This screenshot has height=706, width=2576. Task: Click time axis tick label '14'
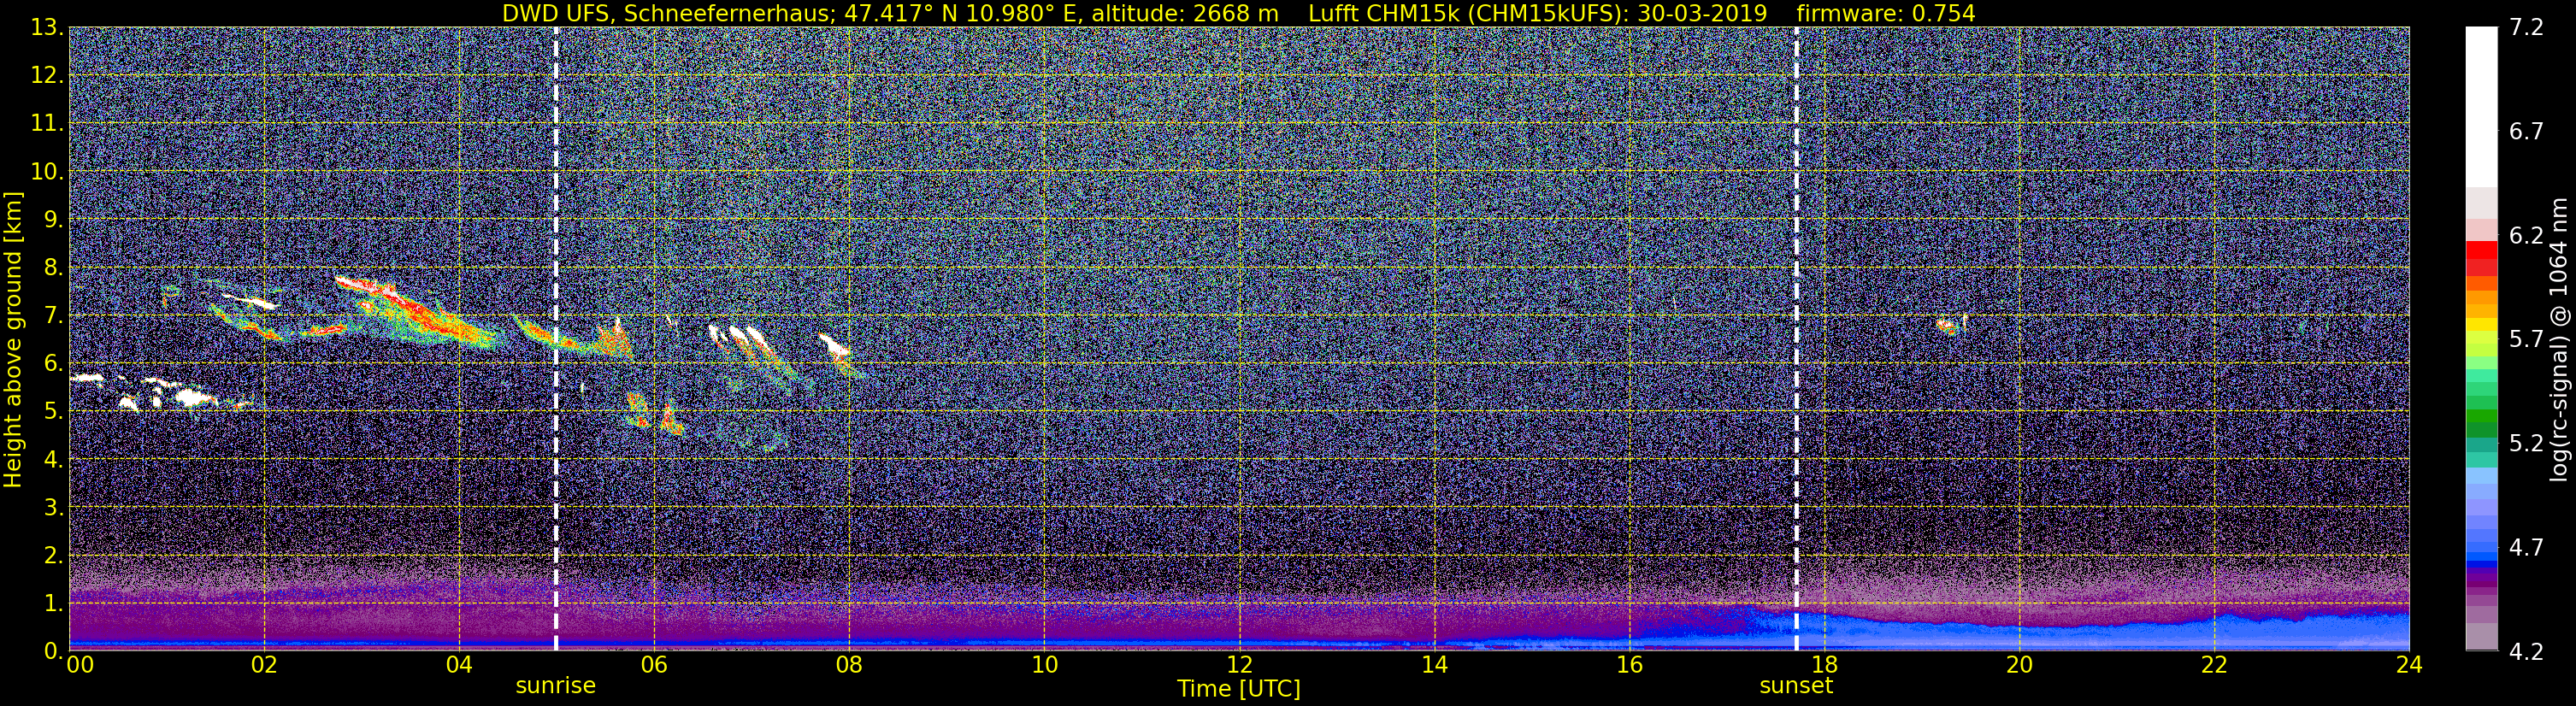(x=1434, y=666)
